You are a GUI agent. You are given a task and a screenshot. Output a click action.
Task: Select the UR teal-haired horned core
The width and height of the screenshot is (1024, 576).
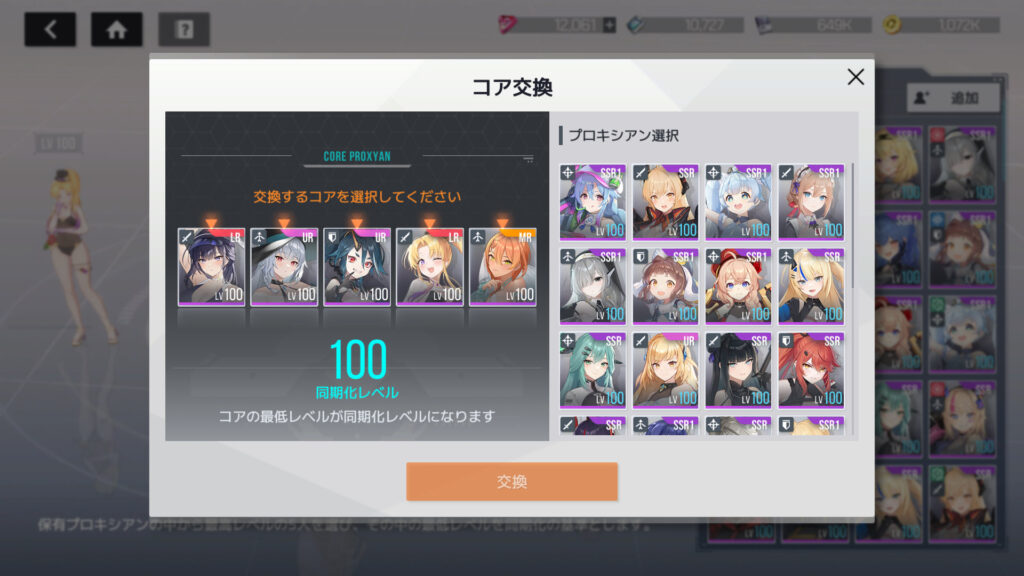357,267
